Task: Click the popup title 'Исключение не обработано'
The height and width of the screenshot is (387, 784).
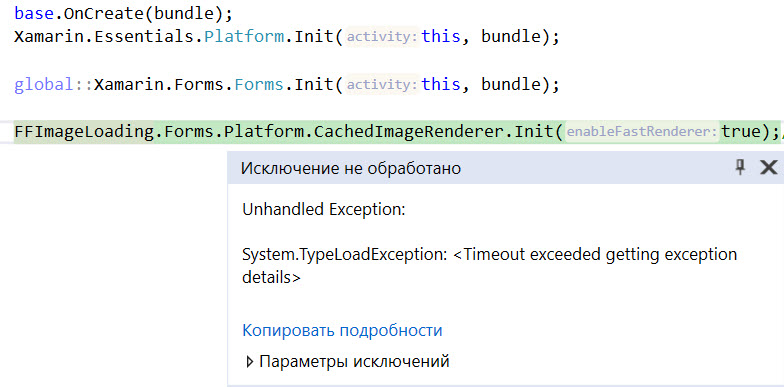Action: pos(350,168)
